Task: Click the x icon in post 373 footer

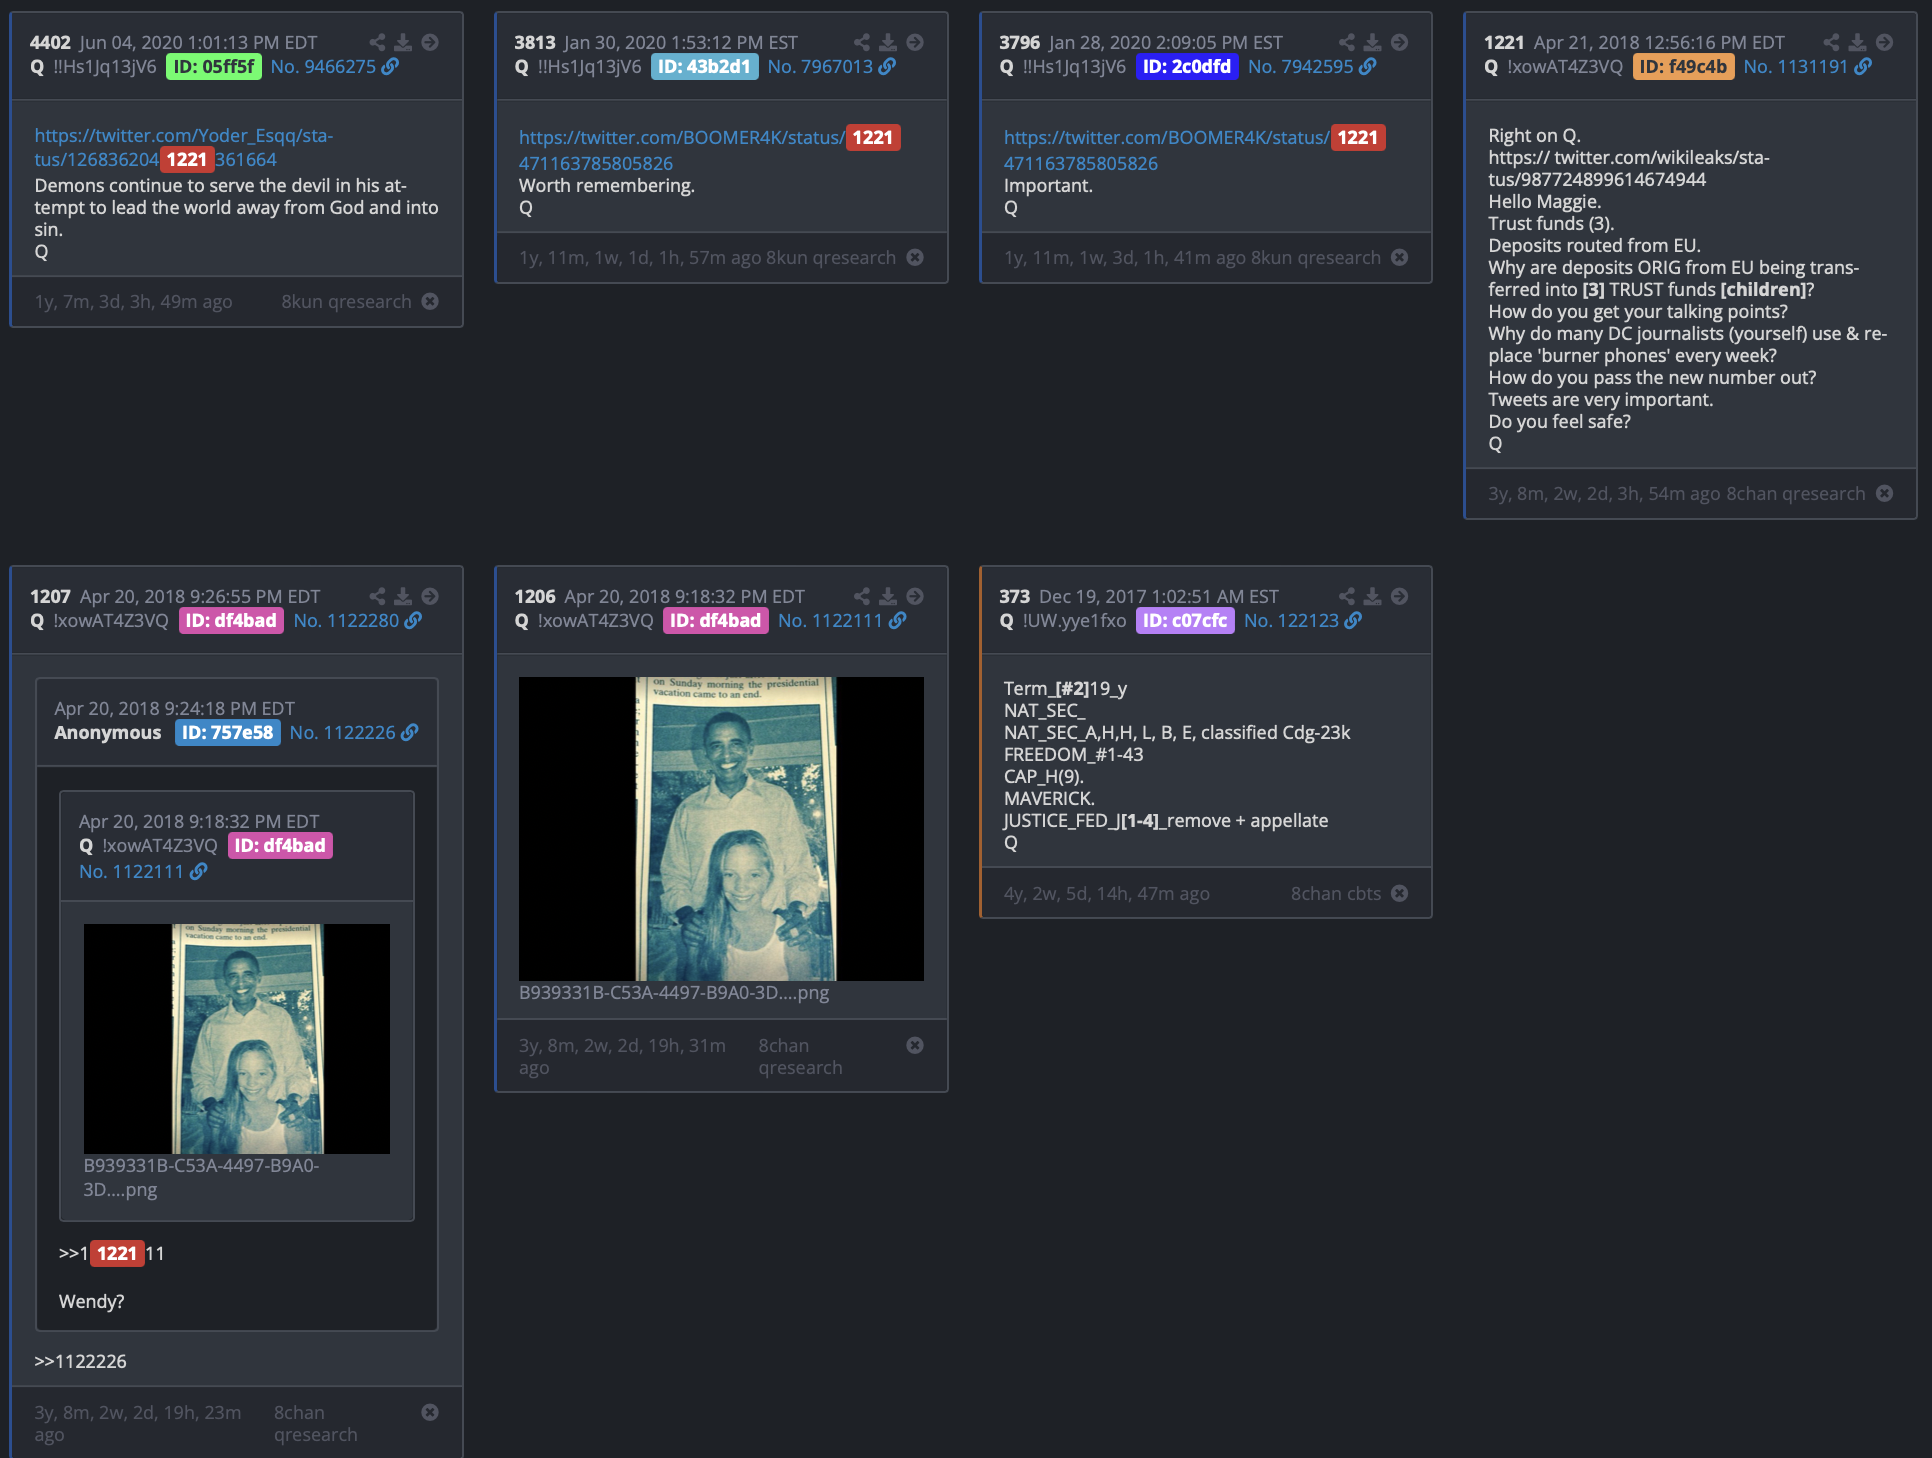Action: click(1400, 893)
